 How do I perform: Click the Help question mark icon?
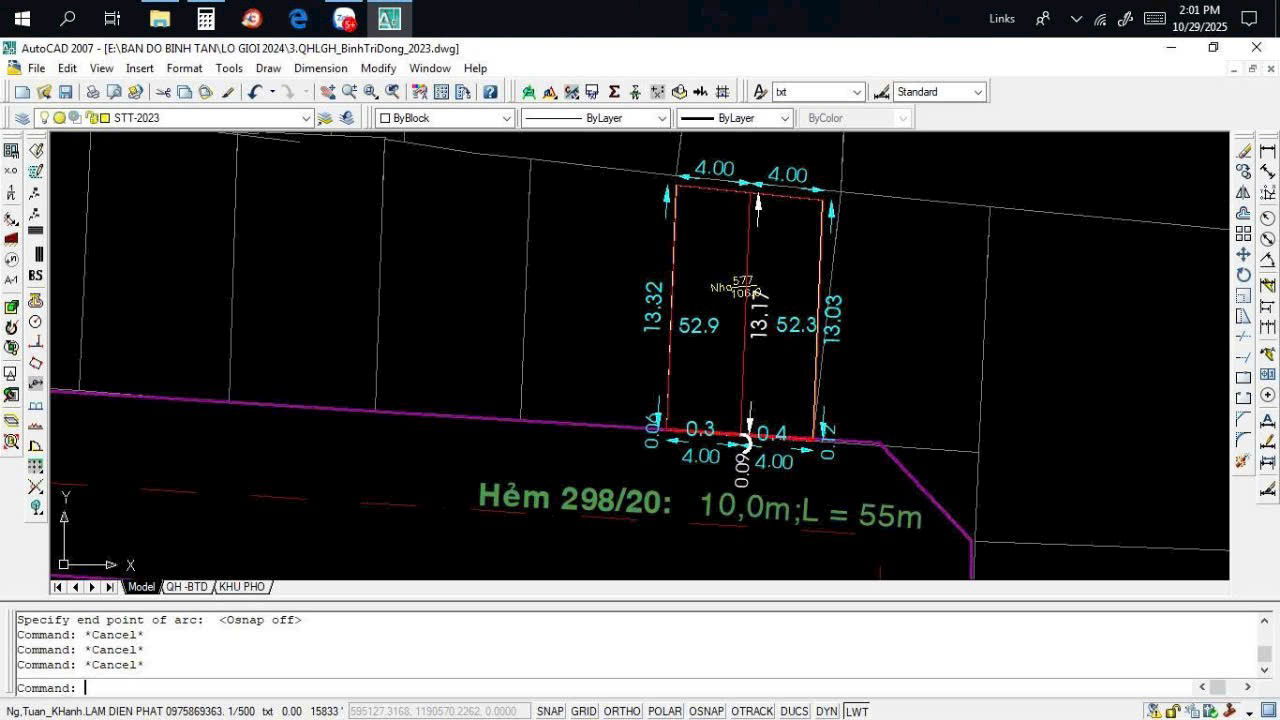coord(490,92)
